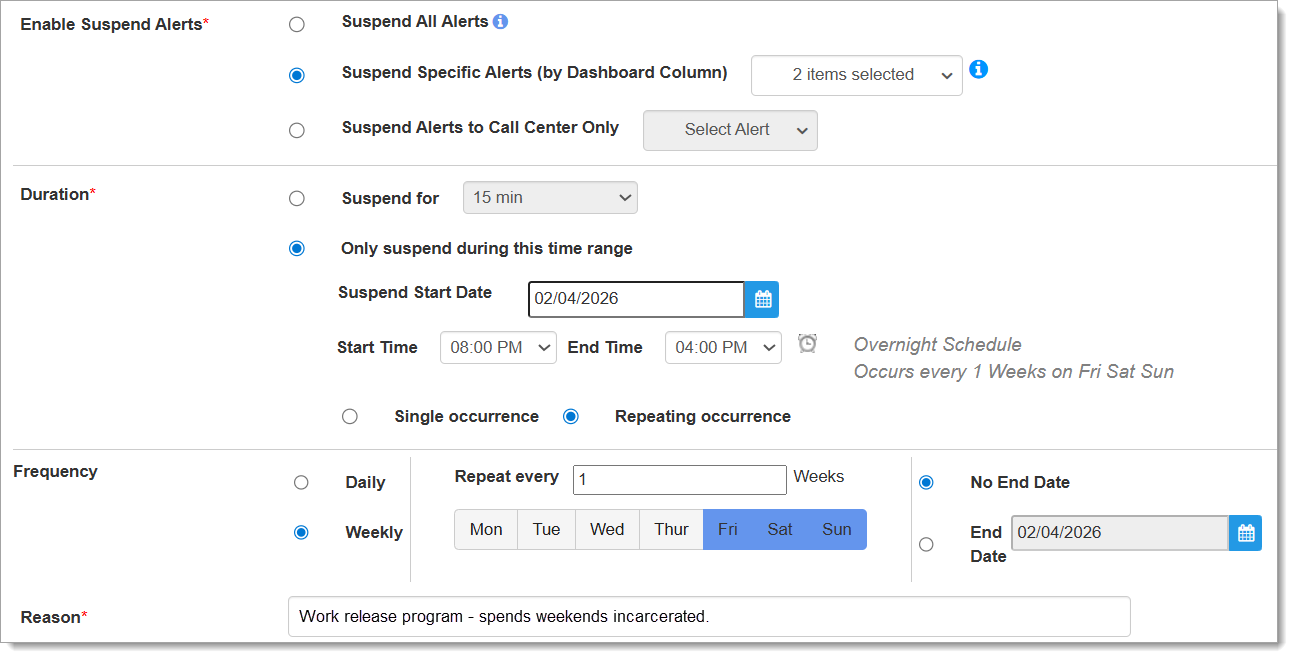Click the Repeat every weeks field
This screenshot has height=658, width=1293.
679,480
